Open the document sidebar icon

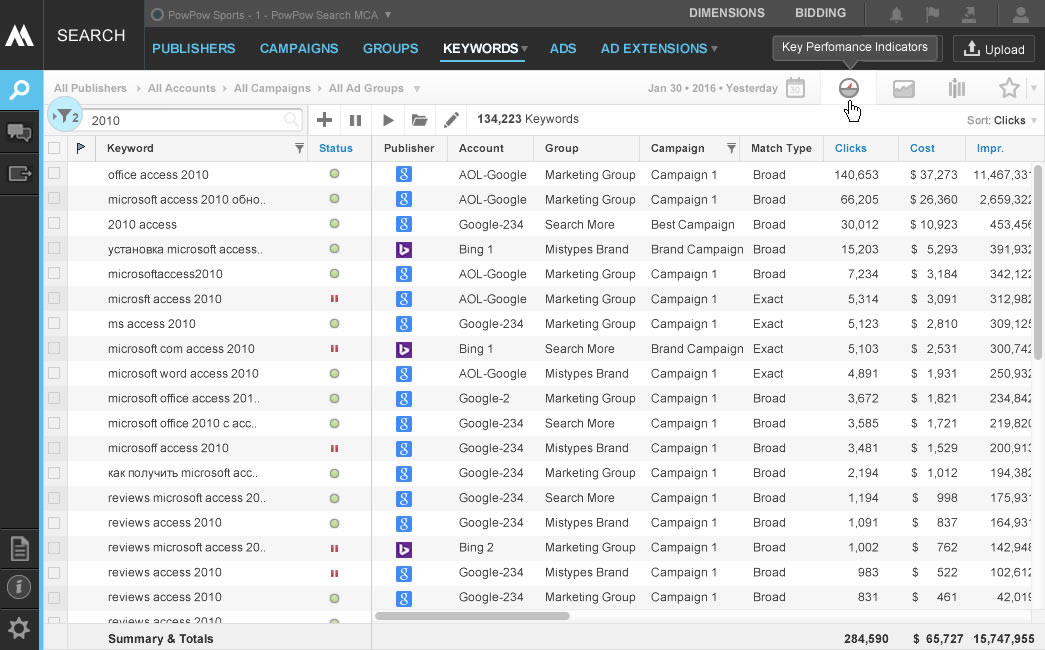point(19,549)
